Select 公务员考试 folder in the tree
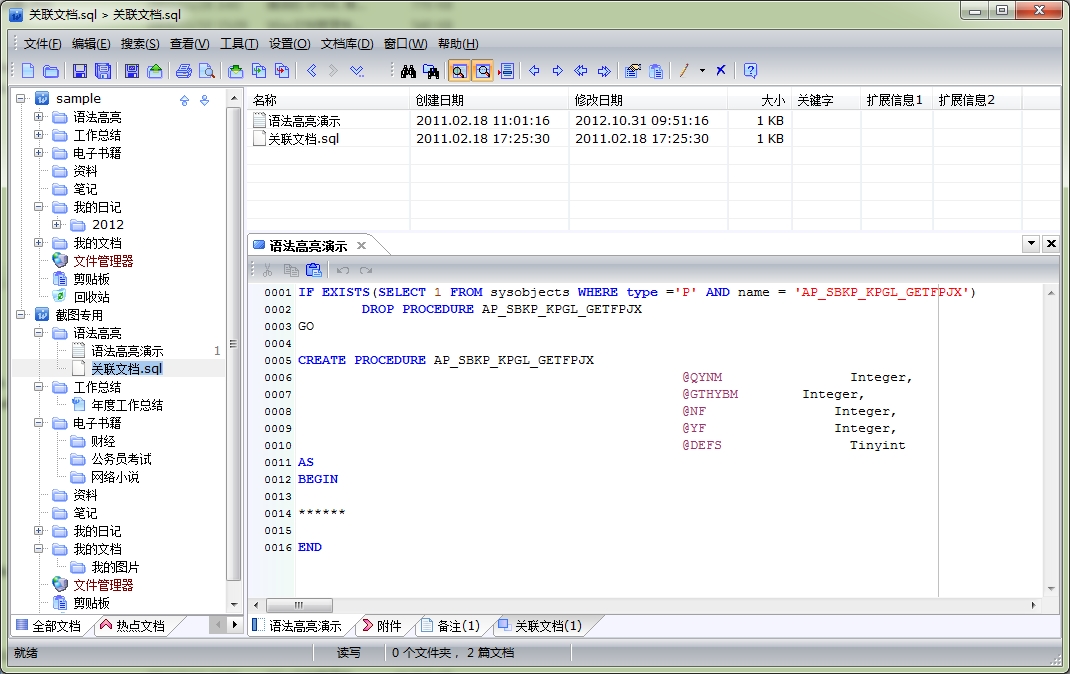Image resolution: width=1070 pixels, height=674 pixels. pyautogui.click(x=121, y=459)
